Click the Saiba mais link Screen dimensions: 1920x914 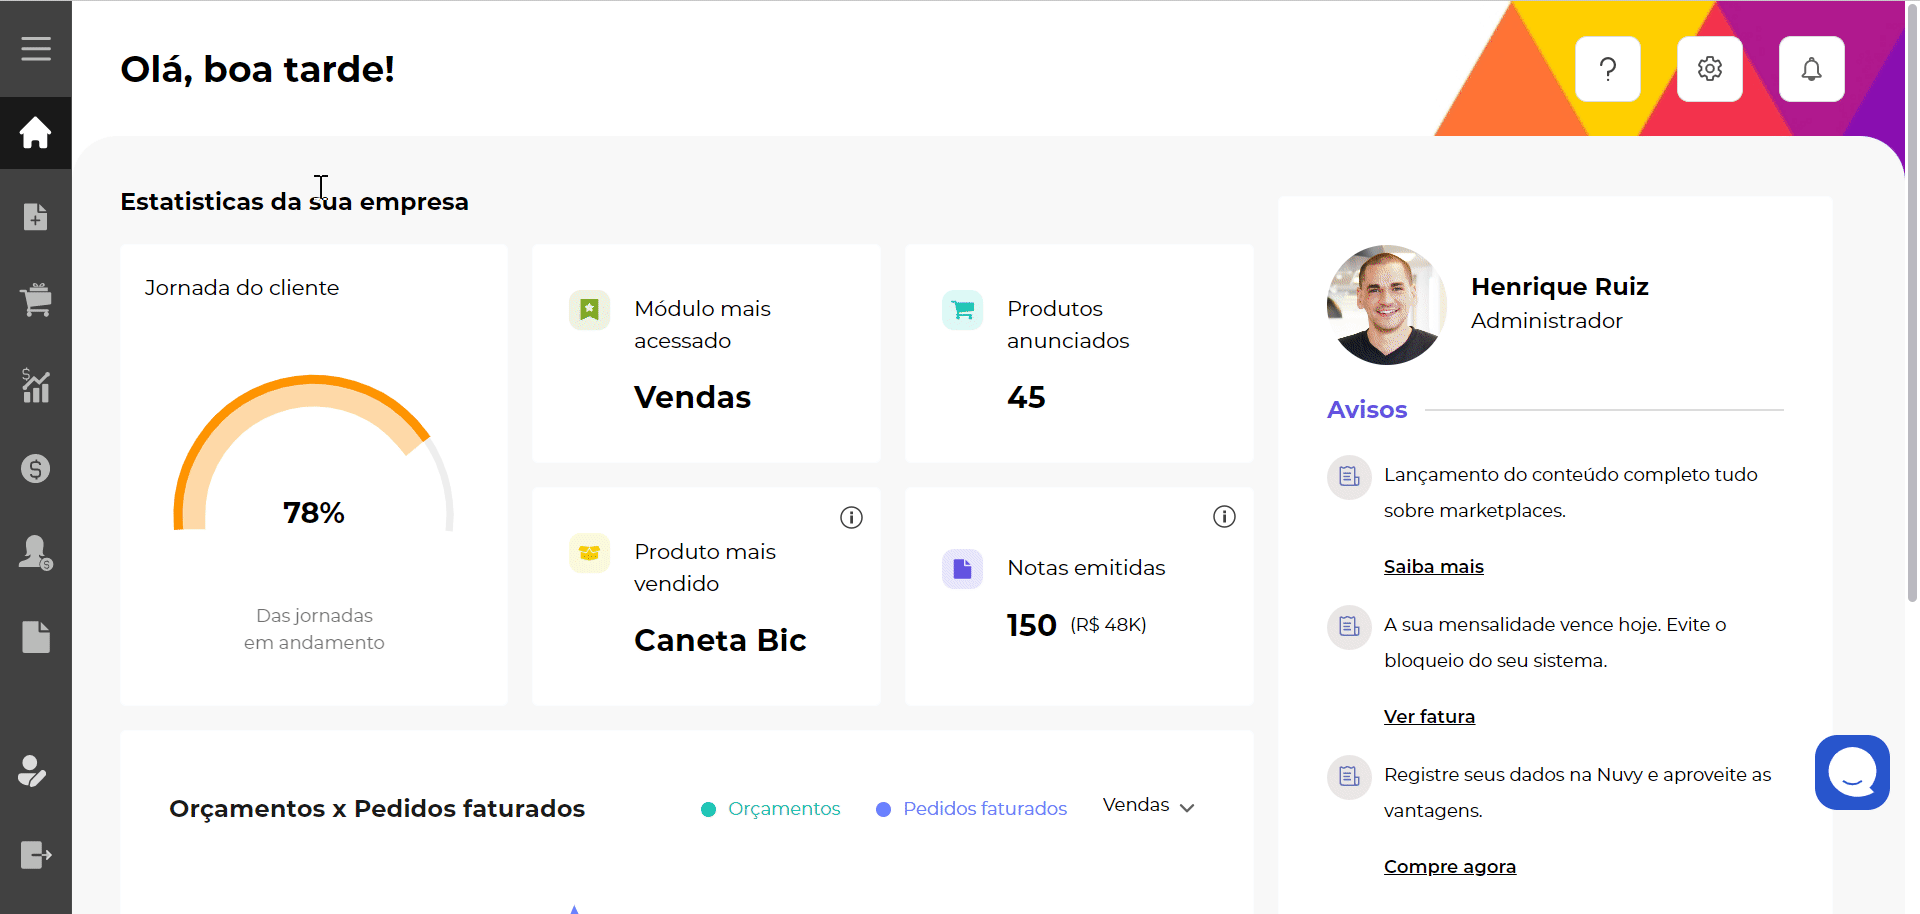[x=1433, y=567]
